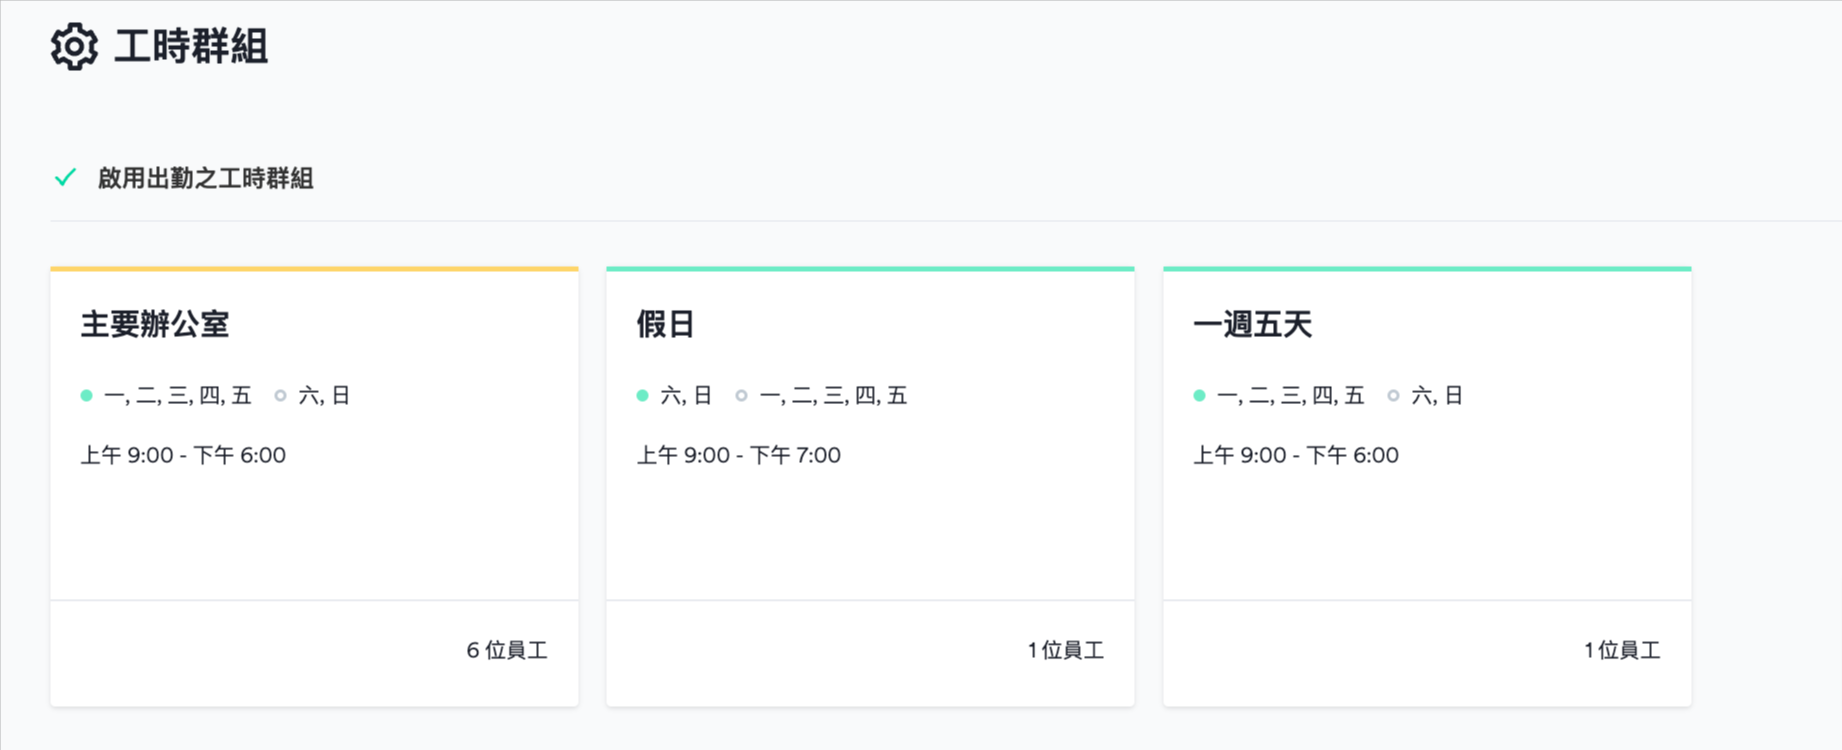Open the 主要辦公室 work group card
This screenshot has height=750, width=1842.
pos(314,487)
